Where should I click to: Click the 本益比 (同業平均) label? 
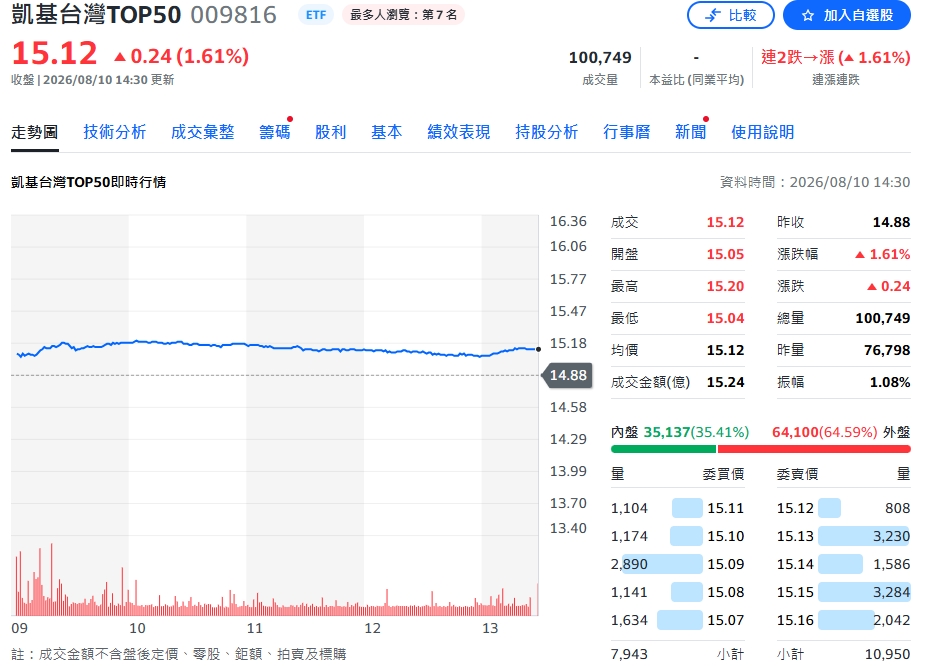(696, 80)
